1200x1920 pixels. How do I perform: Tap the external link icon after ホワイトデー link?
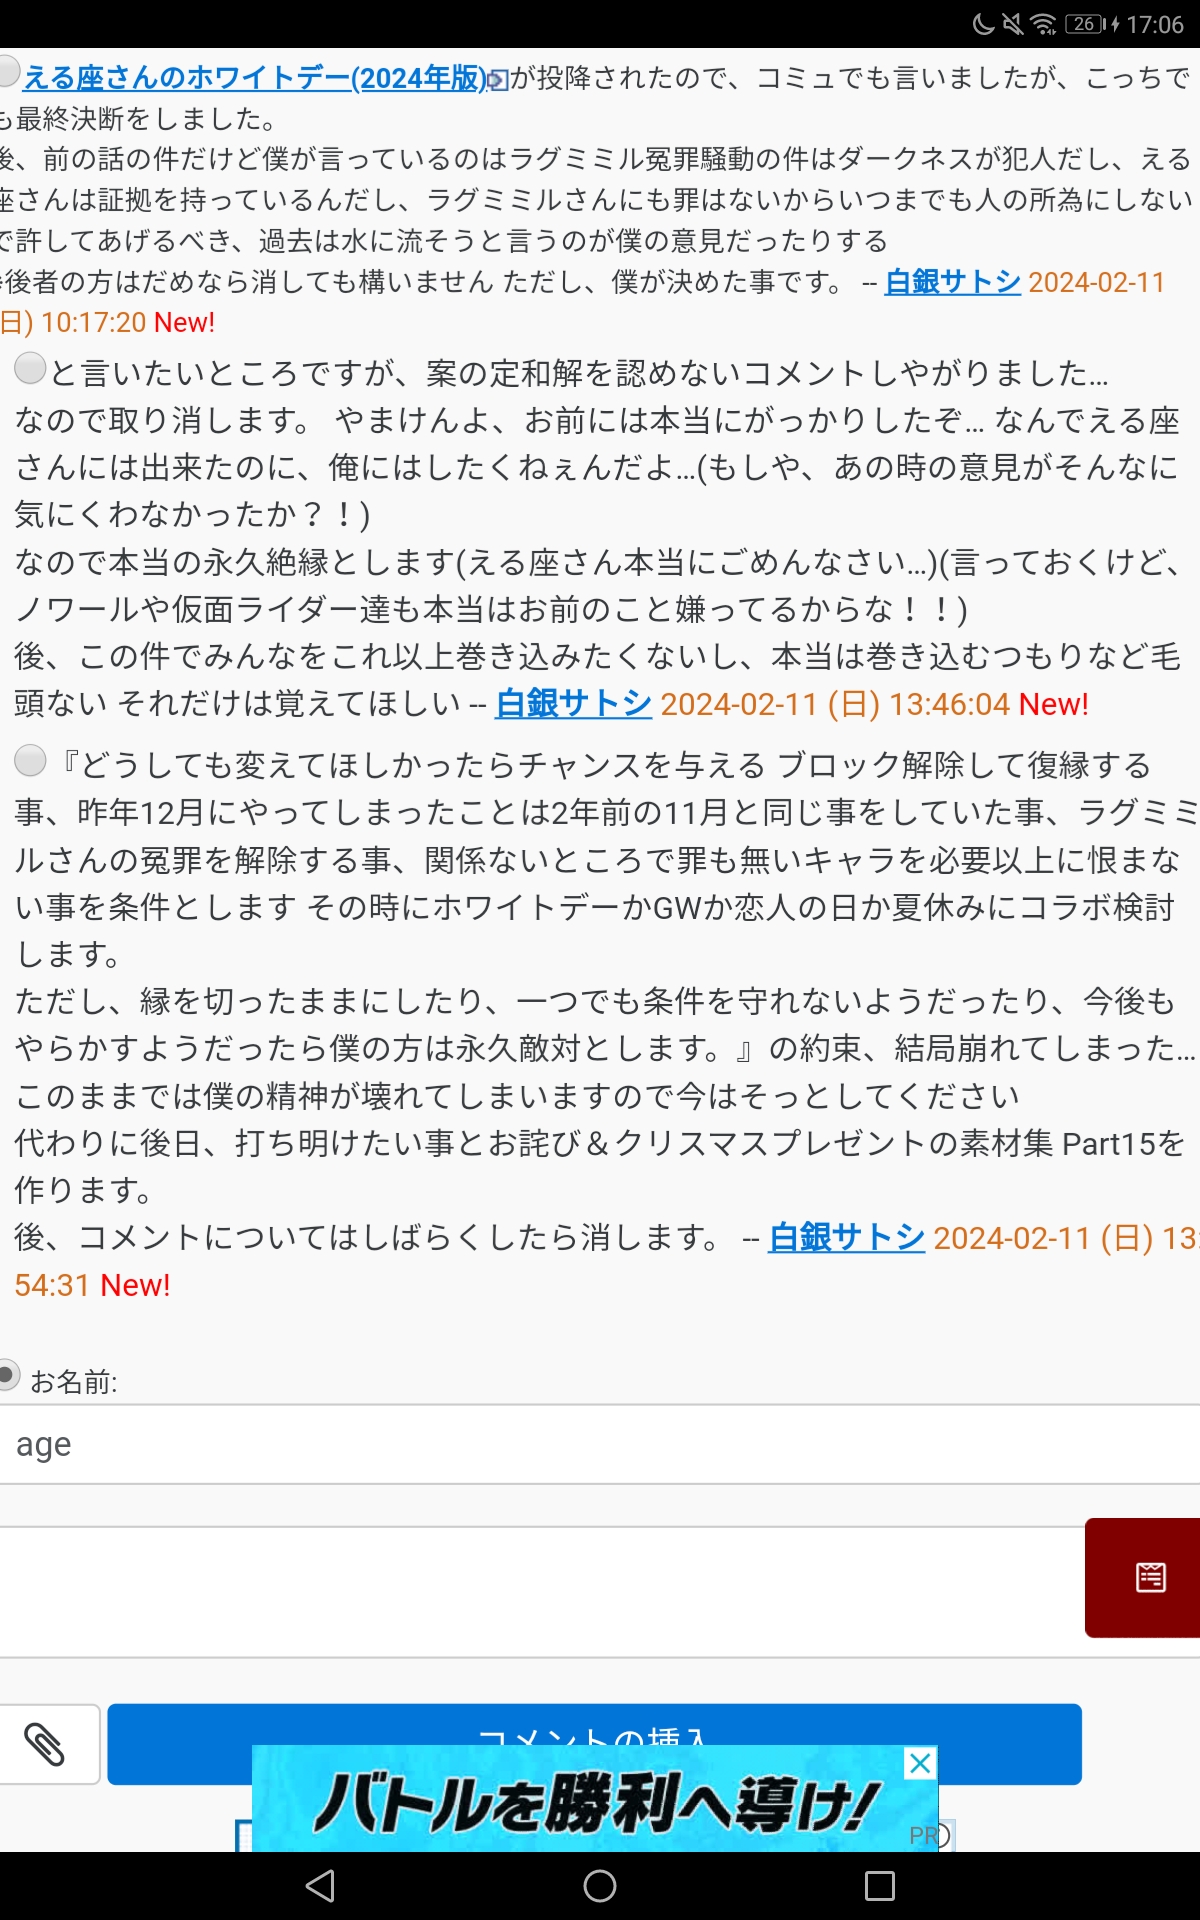click(x=498, y=80)
